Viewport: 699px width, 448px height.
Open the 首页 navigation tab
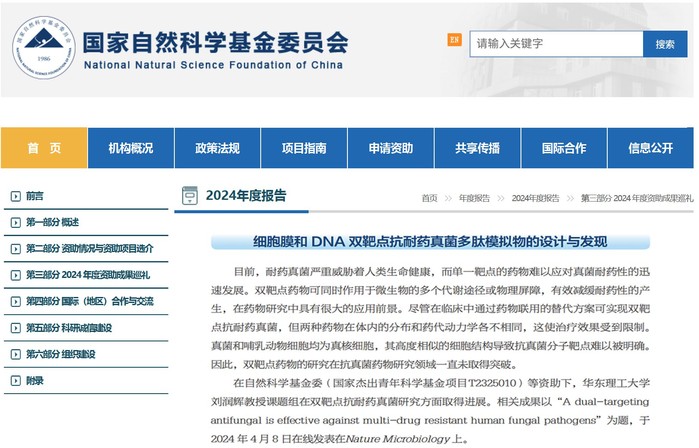pos(44,148)
